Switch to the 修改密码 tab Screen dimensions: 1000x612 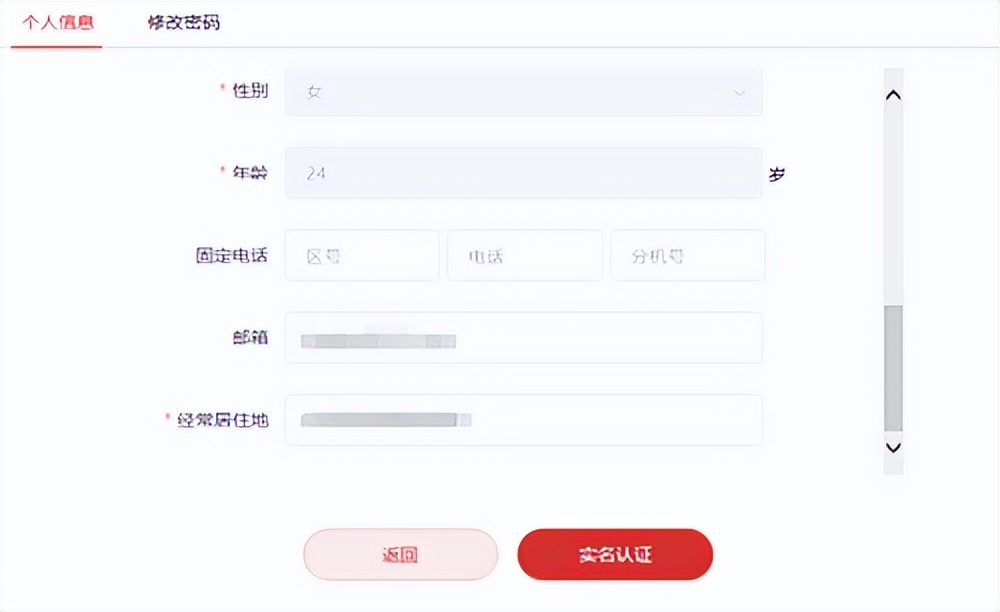click(x=183, y=21)
